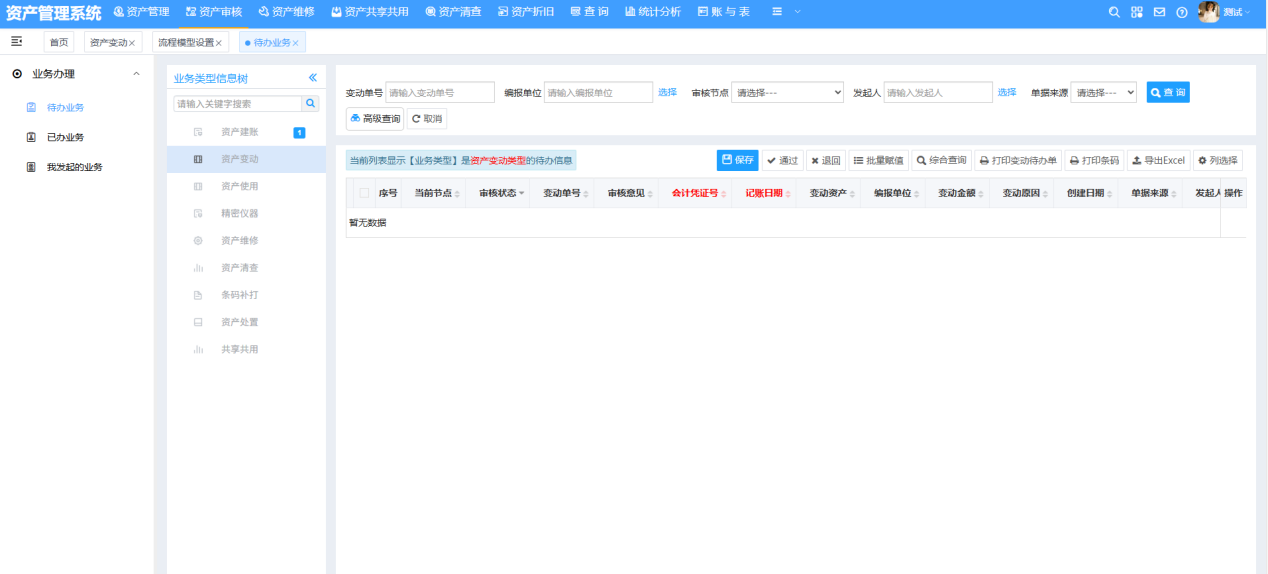Open the QR code icon in header

pyautogui.click(x=1137, y=12)
